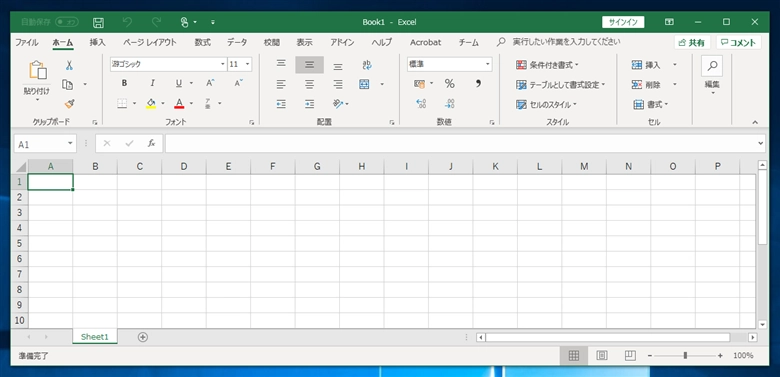Click the サインイン button
Screen dimensions: 780x377
[x=623, y=22]
